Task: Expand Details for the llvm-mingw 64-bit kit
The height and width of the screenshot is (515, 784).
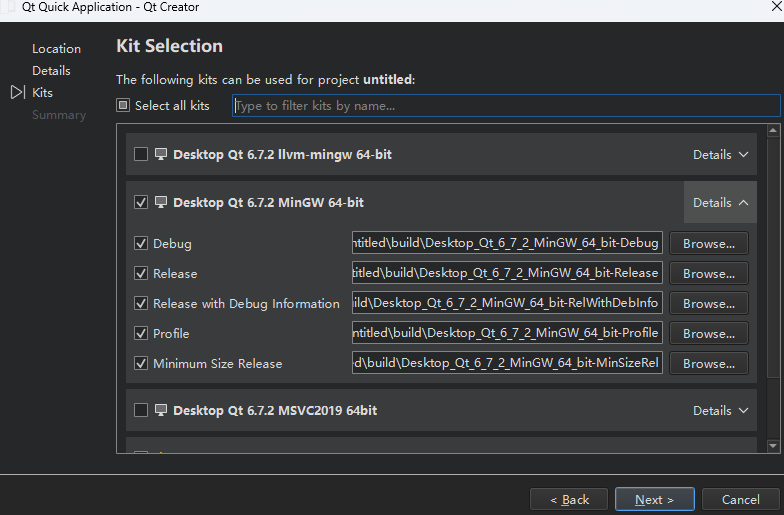Action: pos(720,154)
